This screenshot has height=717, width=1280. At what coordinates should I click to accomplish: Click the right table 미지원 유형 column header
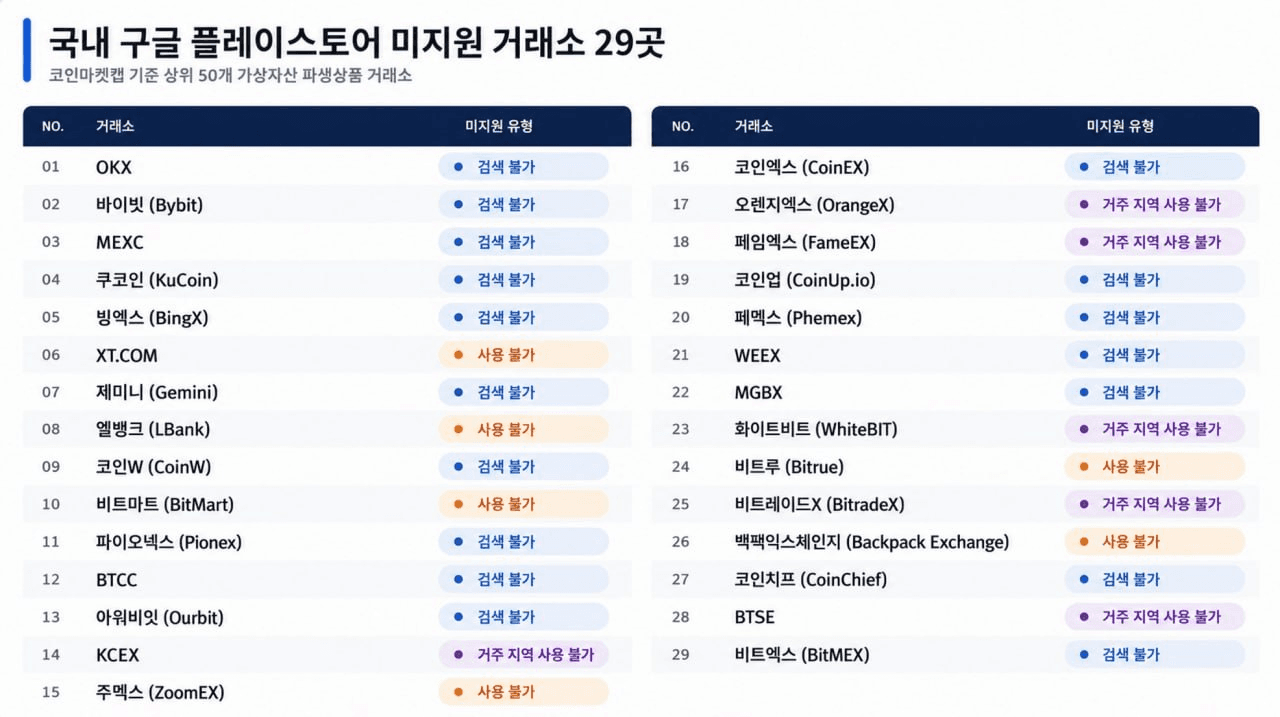[1120, 127]
